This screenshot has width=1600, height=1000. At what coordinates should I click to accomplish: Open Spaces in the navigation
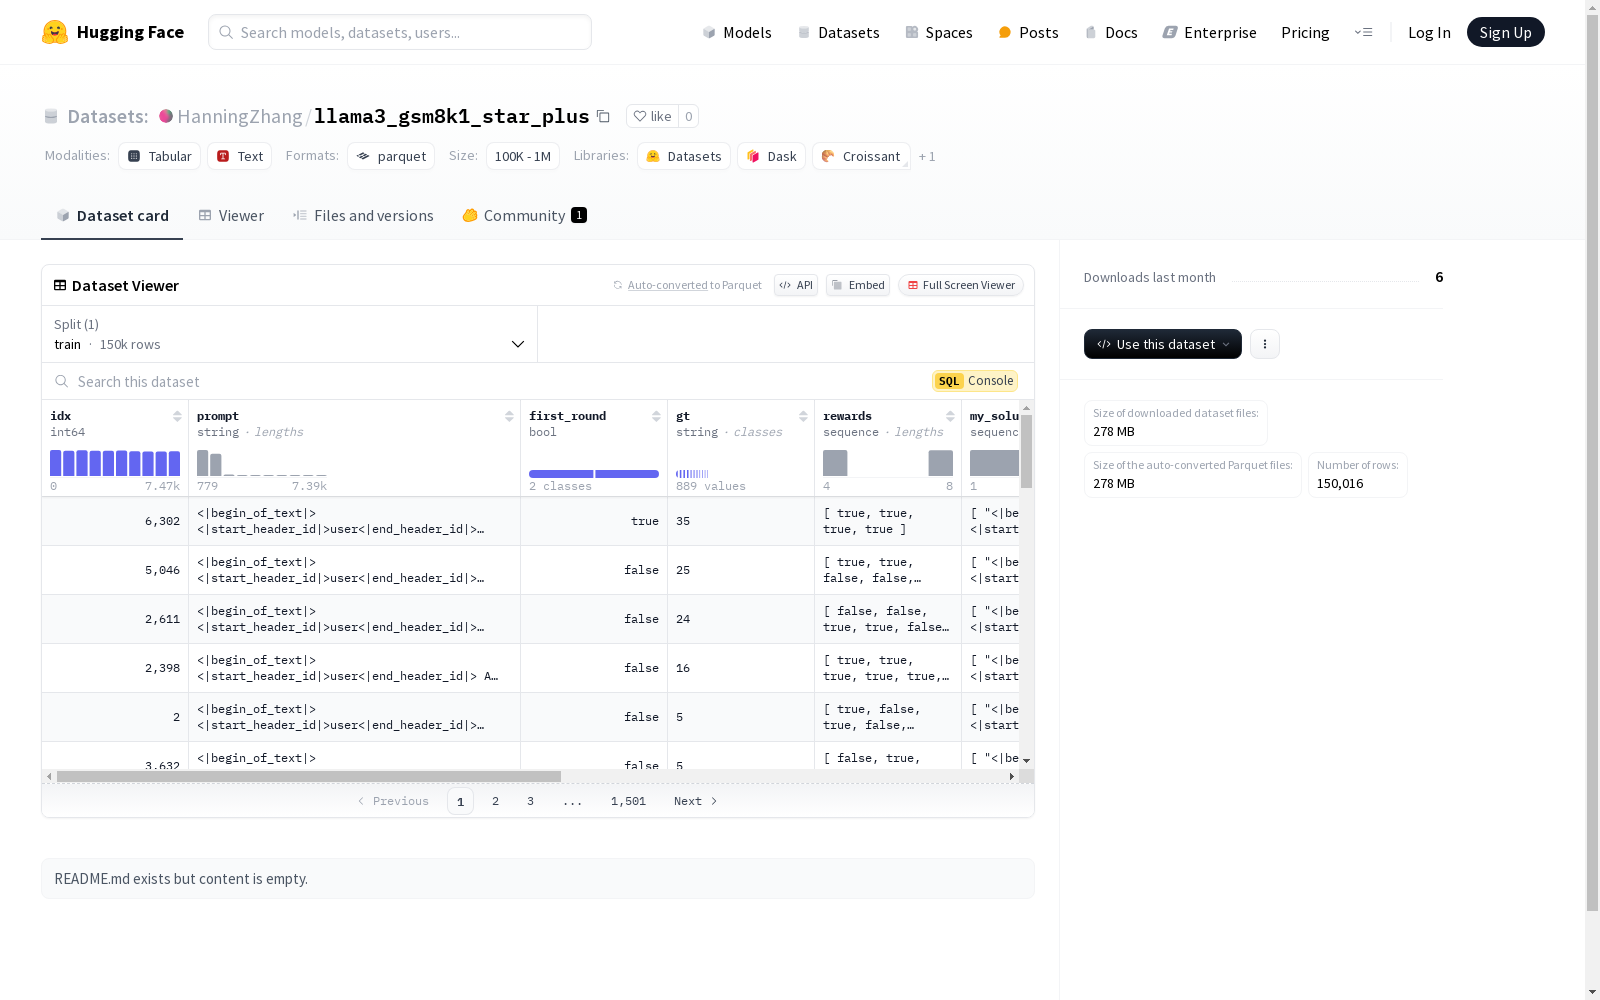[x=939, y=32]
